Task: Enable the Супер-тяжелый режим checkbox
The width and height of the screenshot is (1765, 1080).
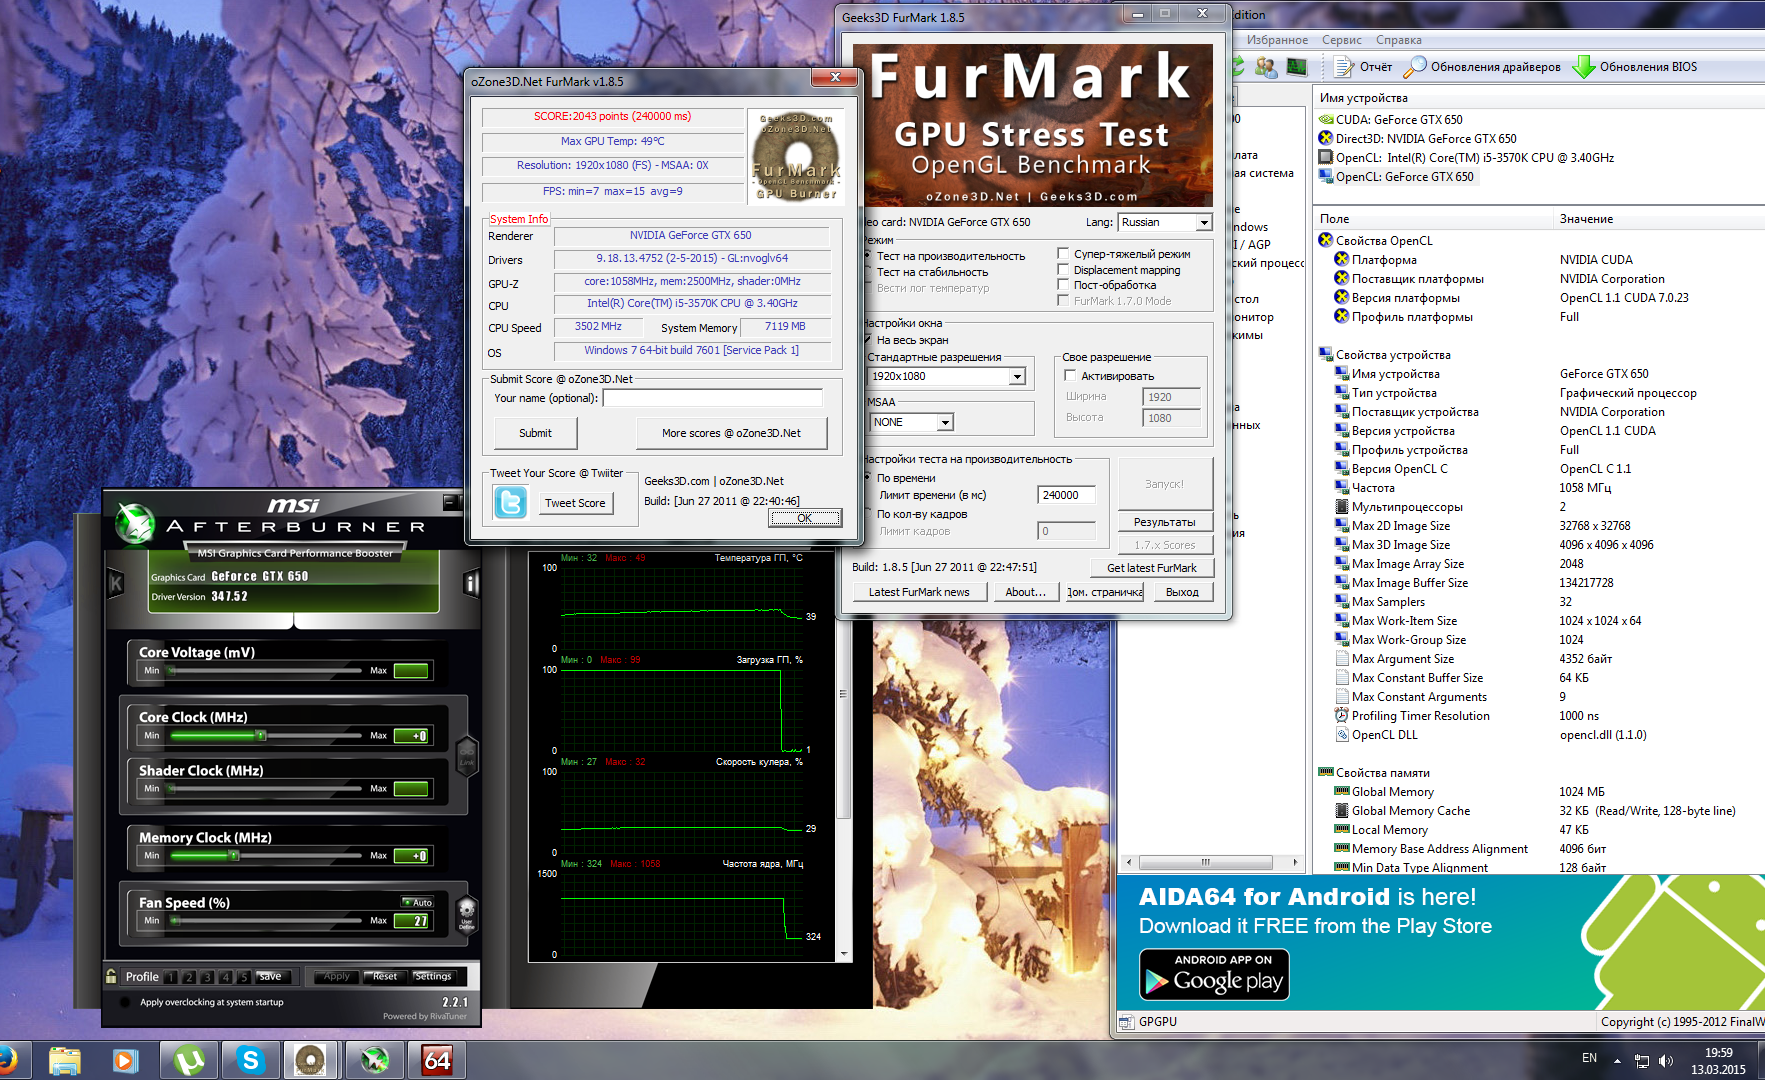Action: coord(1063,254)
